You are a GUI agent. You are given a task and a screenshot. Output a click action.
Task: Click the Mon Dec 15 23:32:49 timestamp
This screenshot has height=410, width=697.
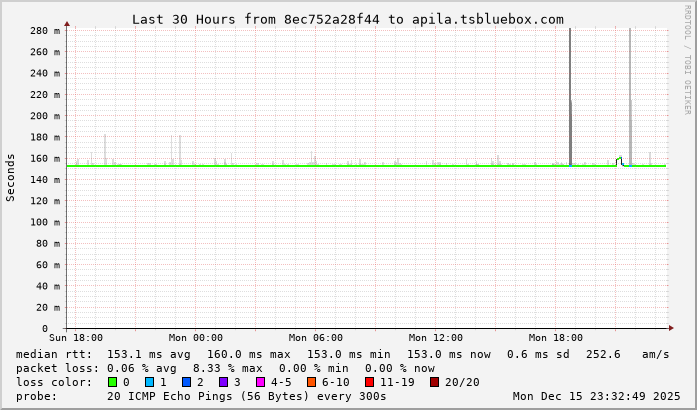(x=595, y=396)
